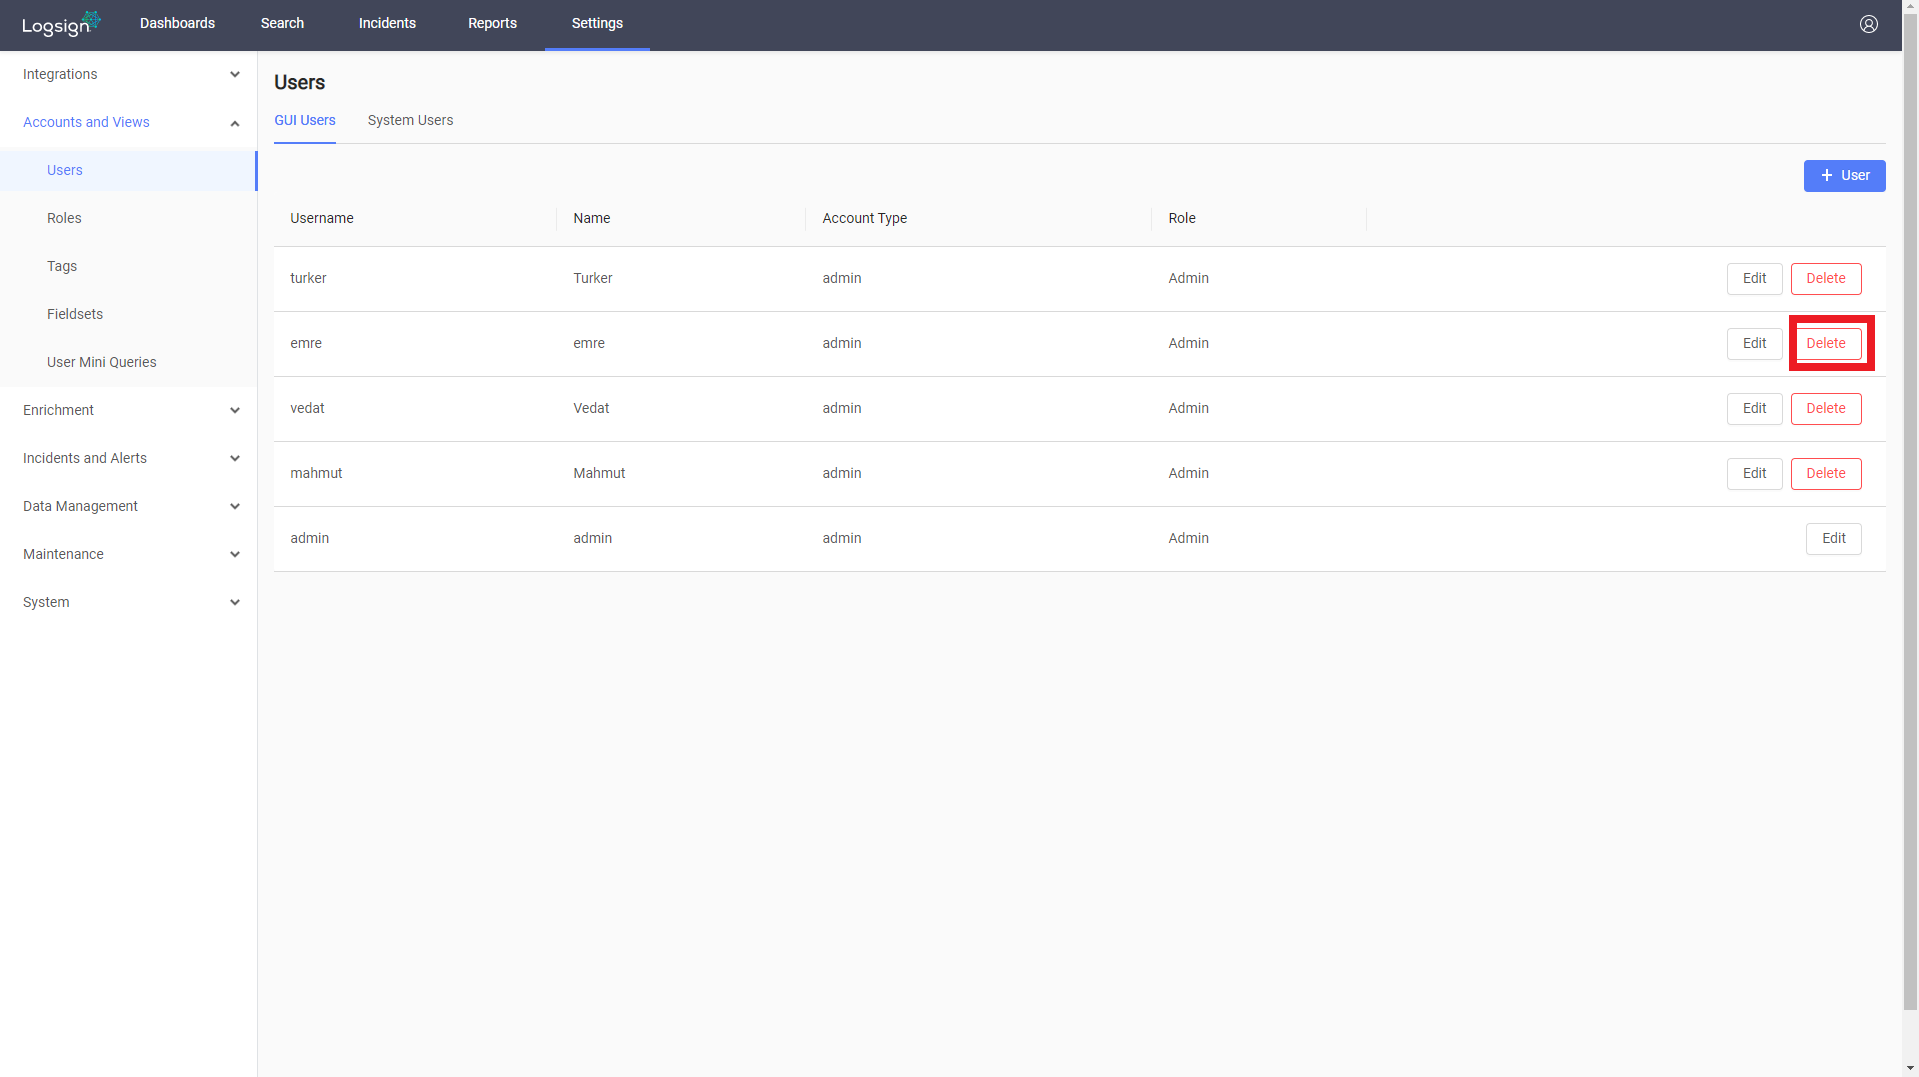1919x1077 pixels.
Task: Click the scrollbar down arrow
Action: point(1910,1069)
